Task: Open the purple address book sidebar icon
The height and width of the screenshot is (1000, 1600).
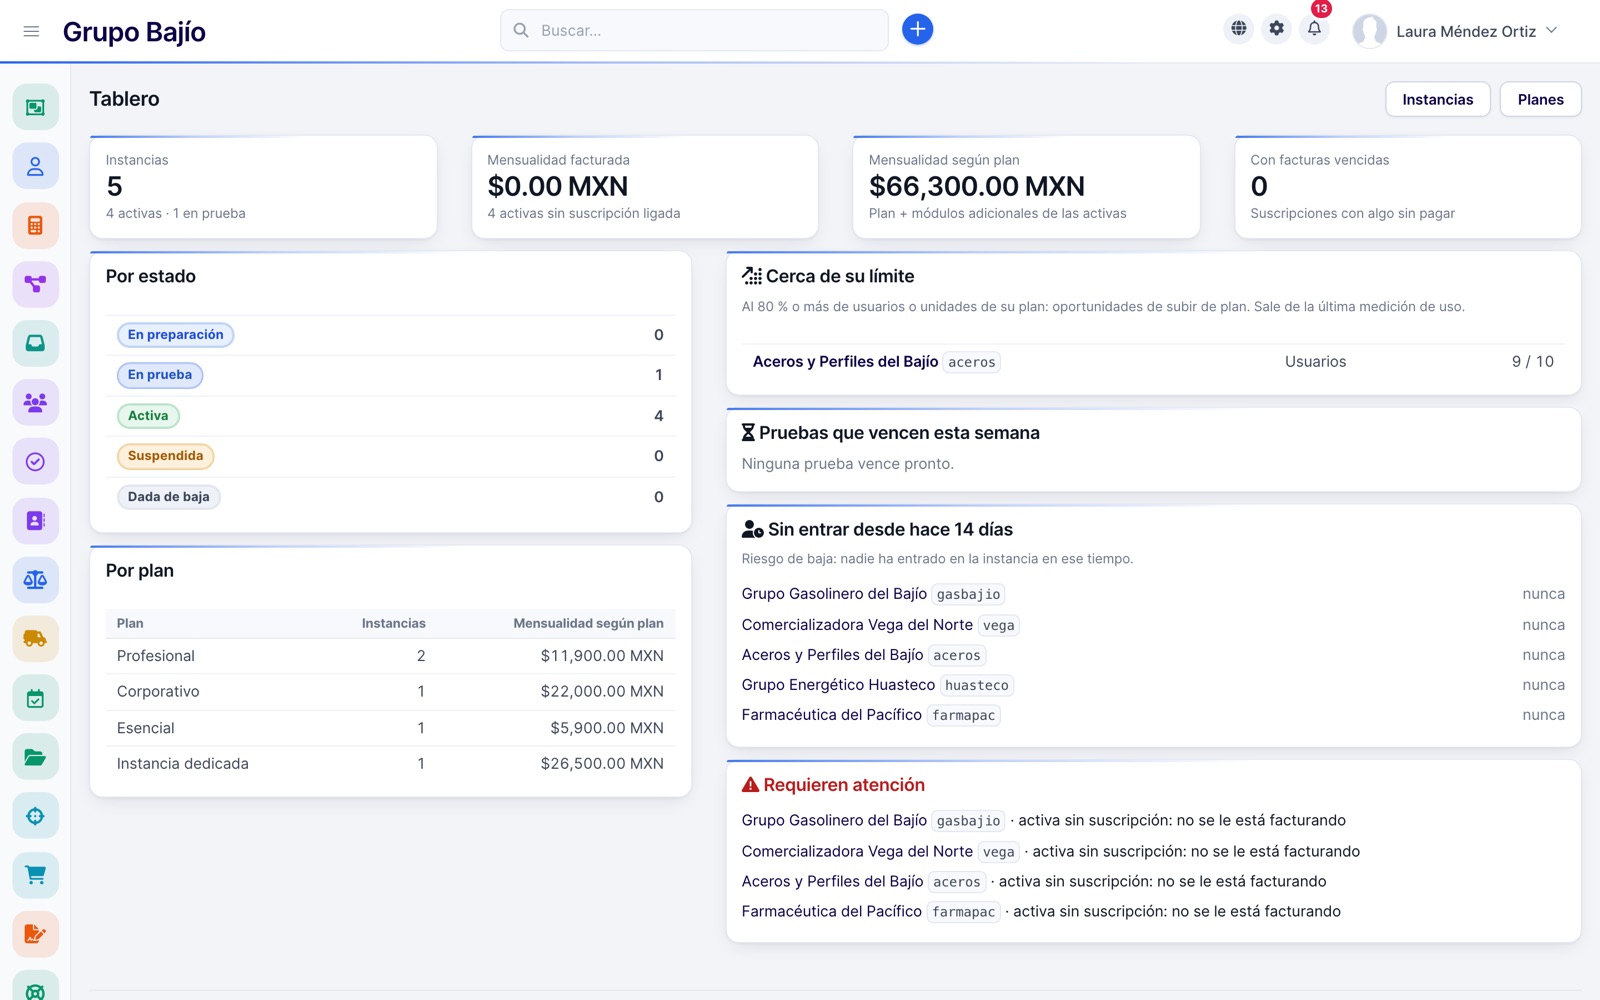Action: point(35,520)
